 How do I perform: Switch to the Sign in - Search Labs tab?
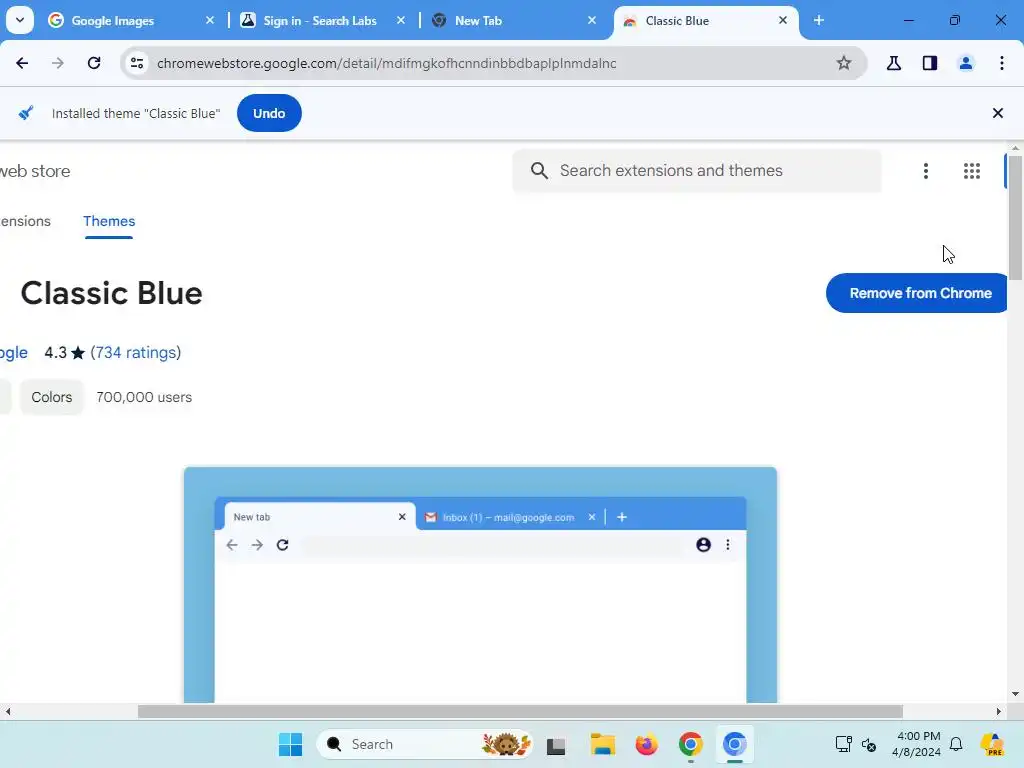(x=320, y=21)
